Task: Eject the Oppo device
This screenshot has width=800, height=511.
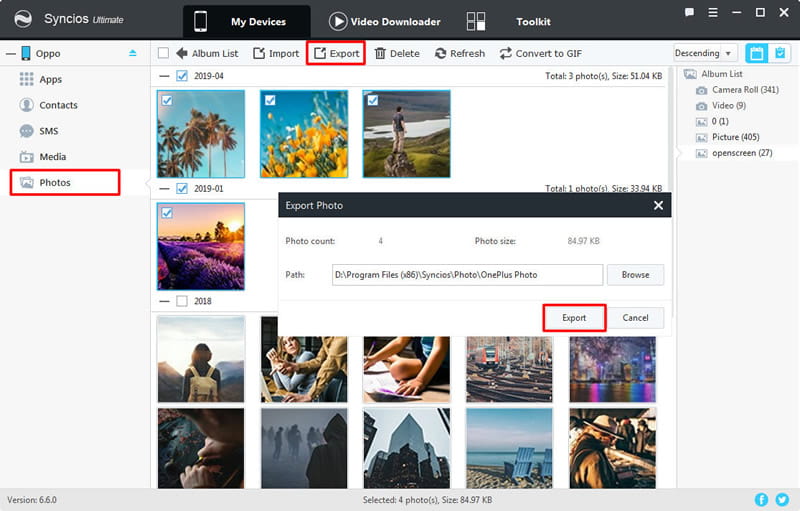Action: [133, 53]
